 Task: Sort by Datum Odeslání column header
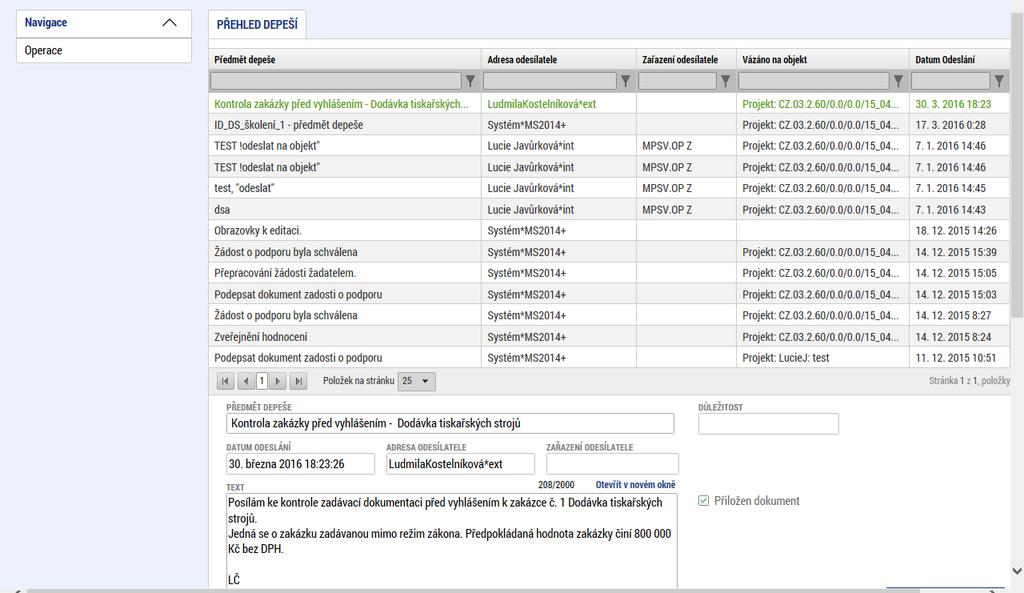[945, 59]
